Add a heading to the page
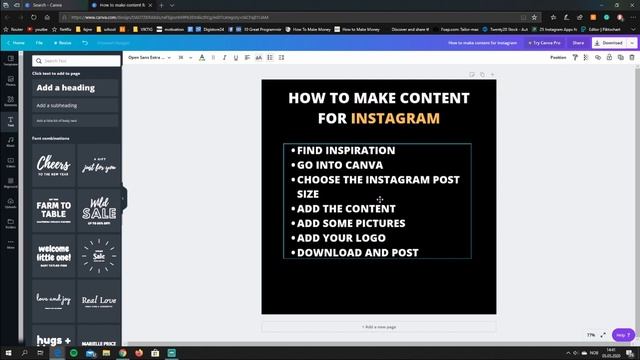 (76, 88)
